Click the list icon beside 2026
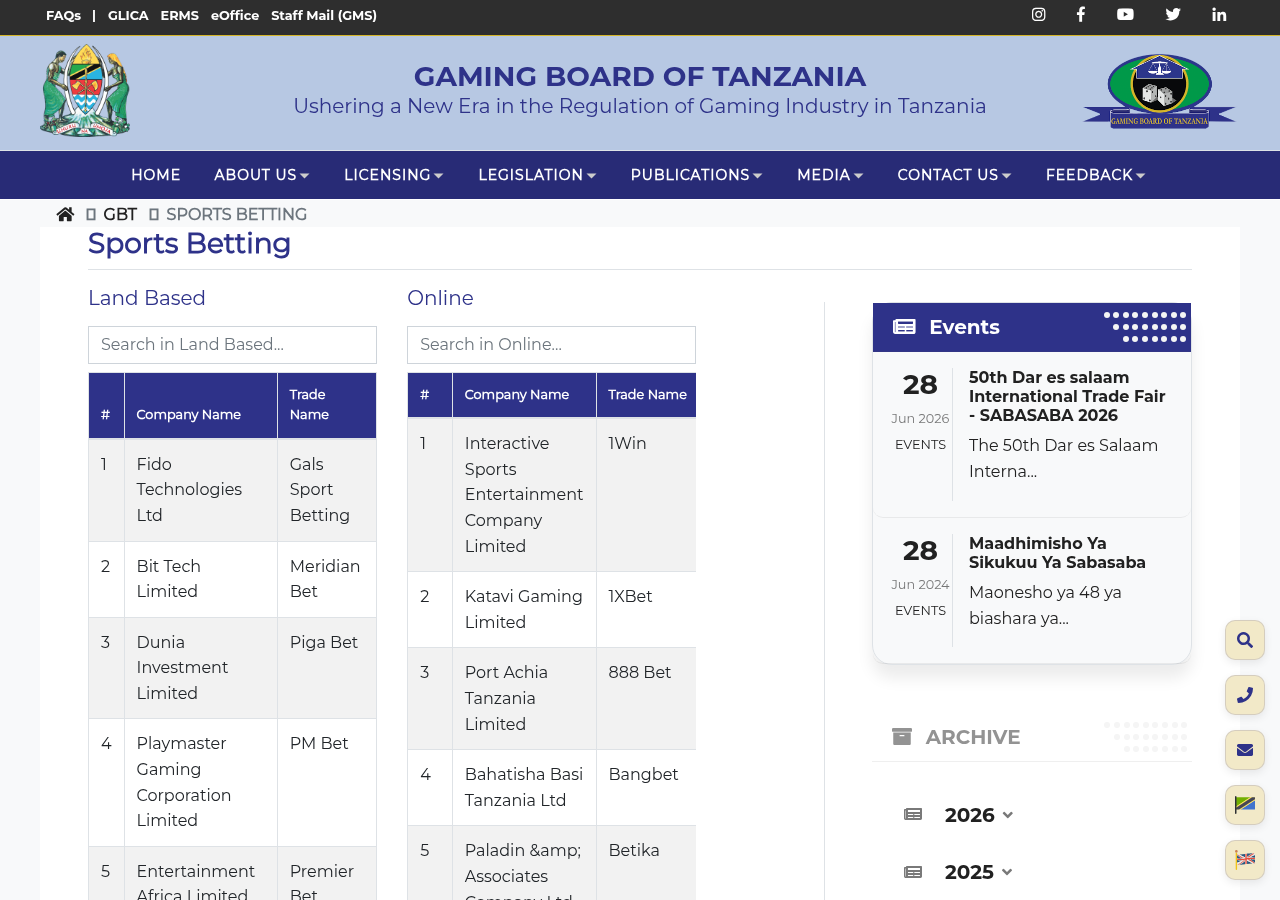This screenshot has height=900, width=1280. point(913,815)
